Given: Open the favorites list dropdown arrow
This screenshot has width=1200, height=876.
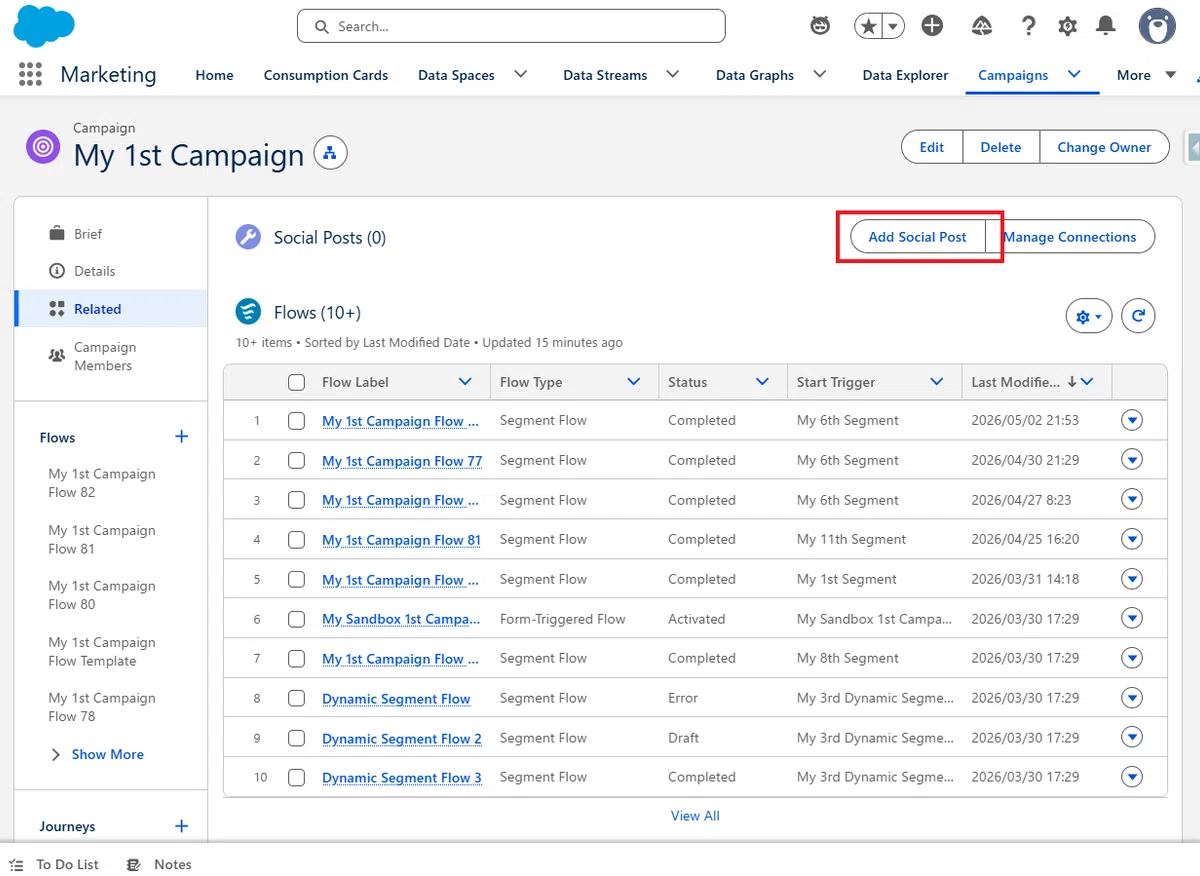Looking at the screenshot, I should tap(893, 26).
